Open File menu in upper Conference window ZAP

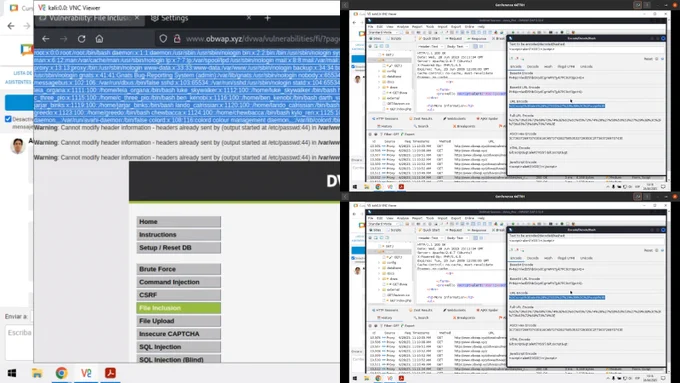(371, 26)
